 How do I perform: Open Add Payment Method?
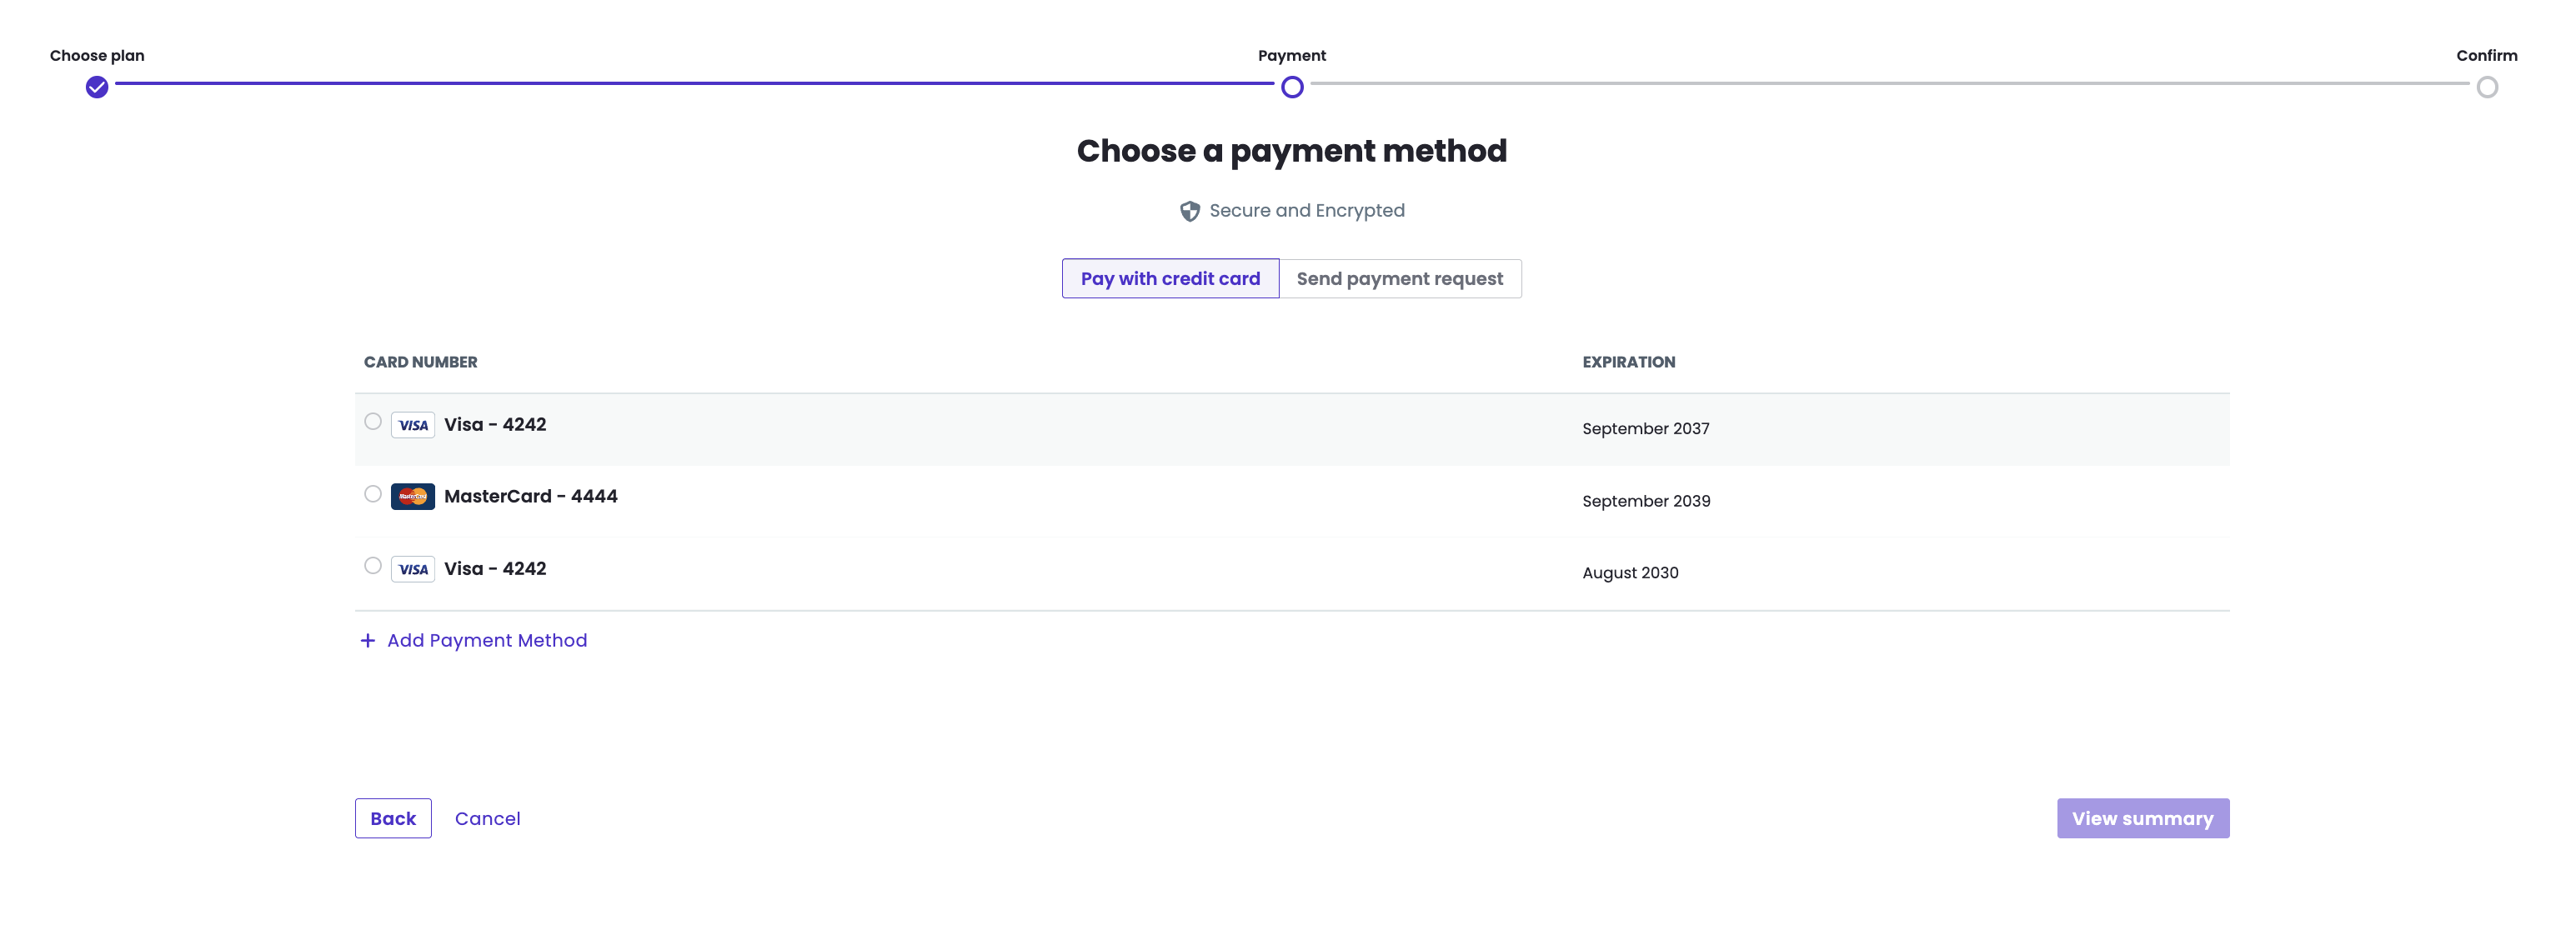pos(487,640)
